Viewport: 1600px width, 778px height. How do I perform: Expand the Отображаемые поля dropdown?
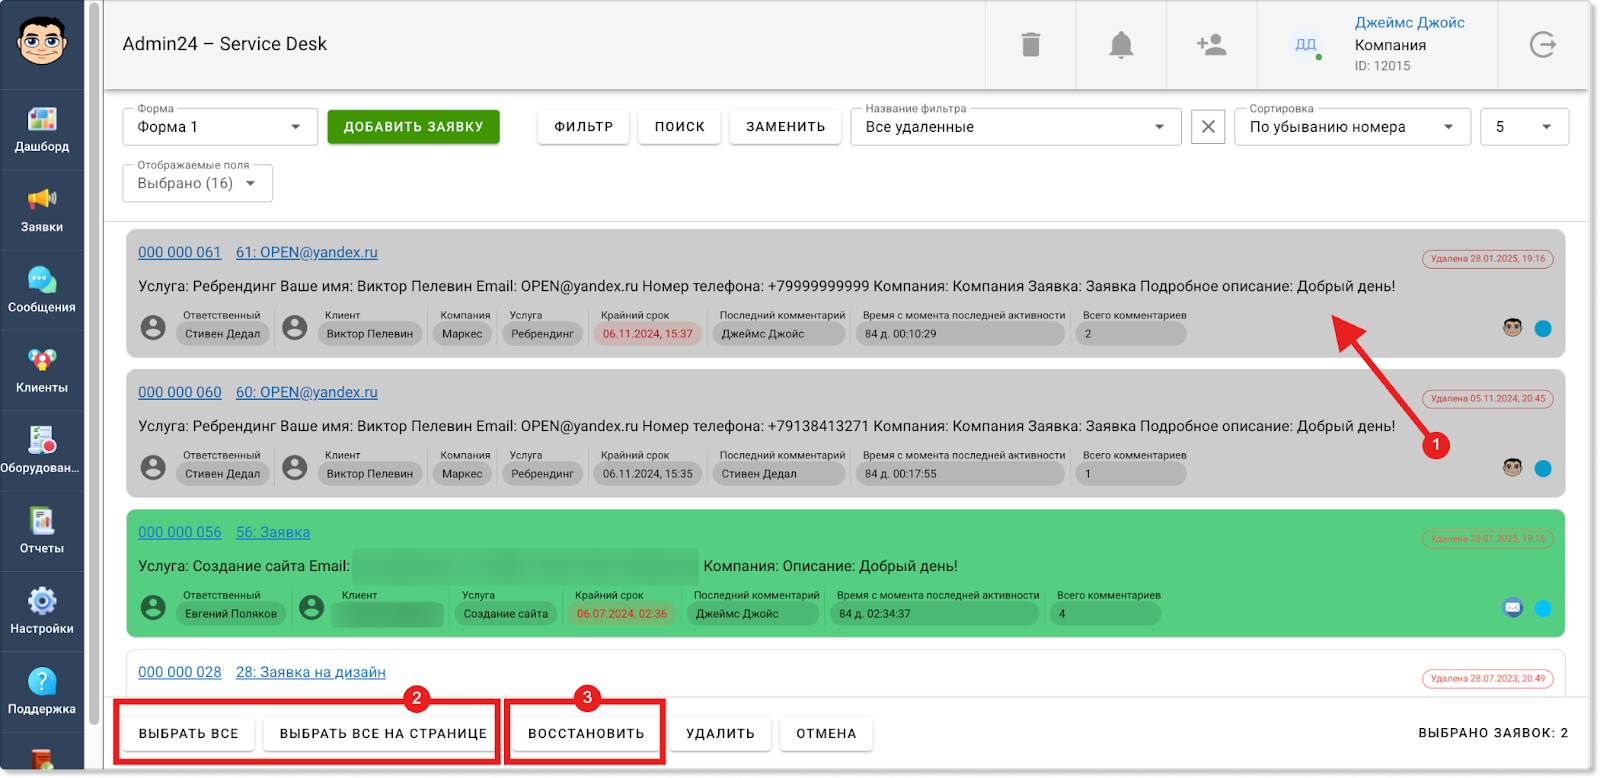click(198, 183)
